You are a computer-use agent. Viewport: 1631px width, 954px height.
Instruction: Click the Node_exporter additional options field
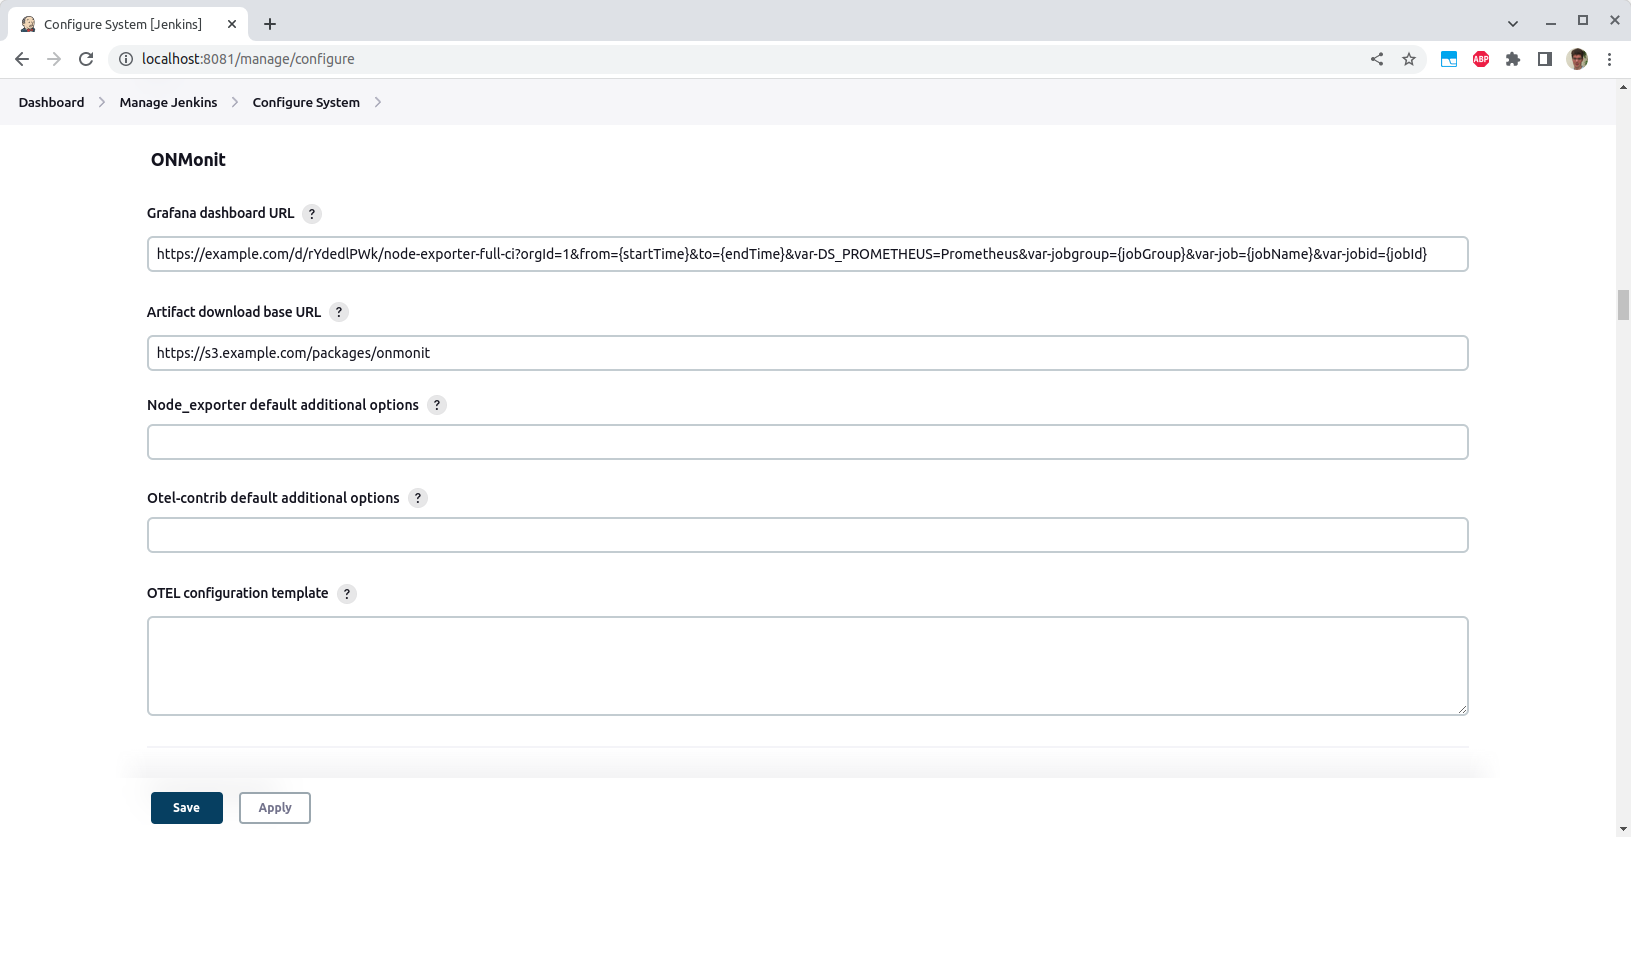[808, 442]
